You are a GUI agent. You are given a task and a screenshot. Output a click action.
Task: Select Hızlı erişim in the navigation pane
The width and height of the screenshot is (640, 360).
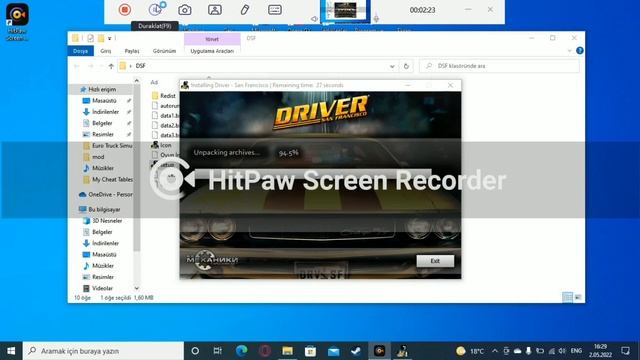tap(102, 89)
